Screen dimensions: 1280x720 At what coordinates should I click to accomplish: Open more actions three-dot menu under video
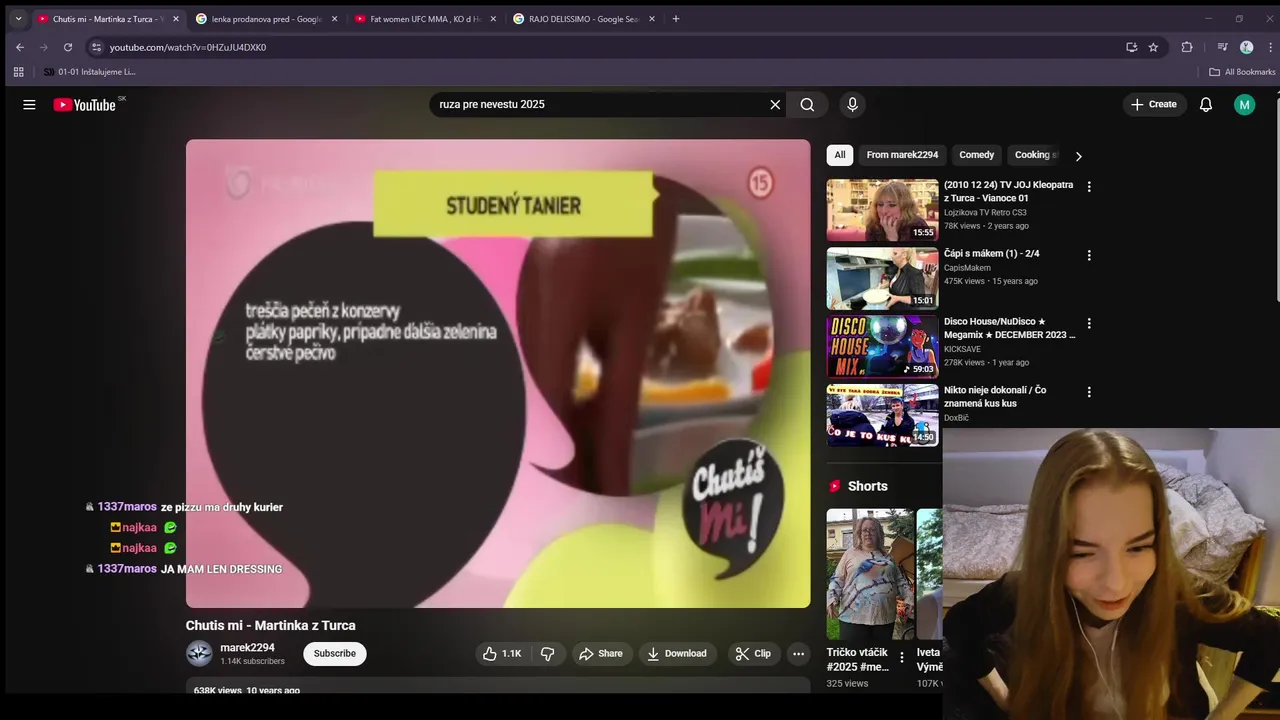click(798, 653)
